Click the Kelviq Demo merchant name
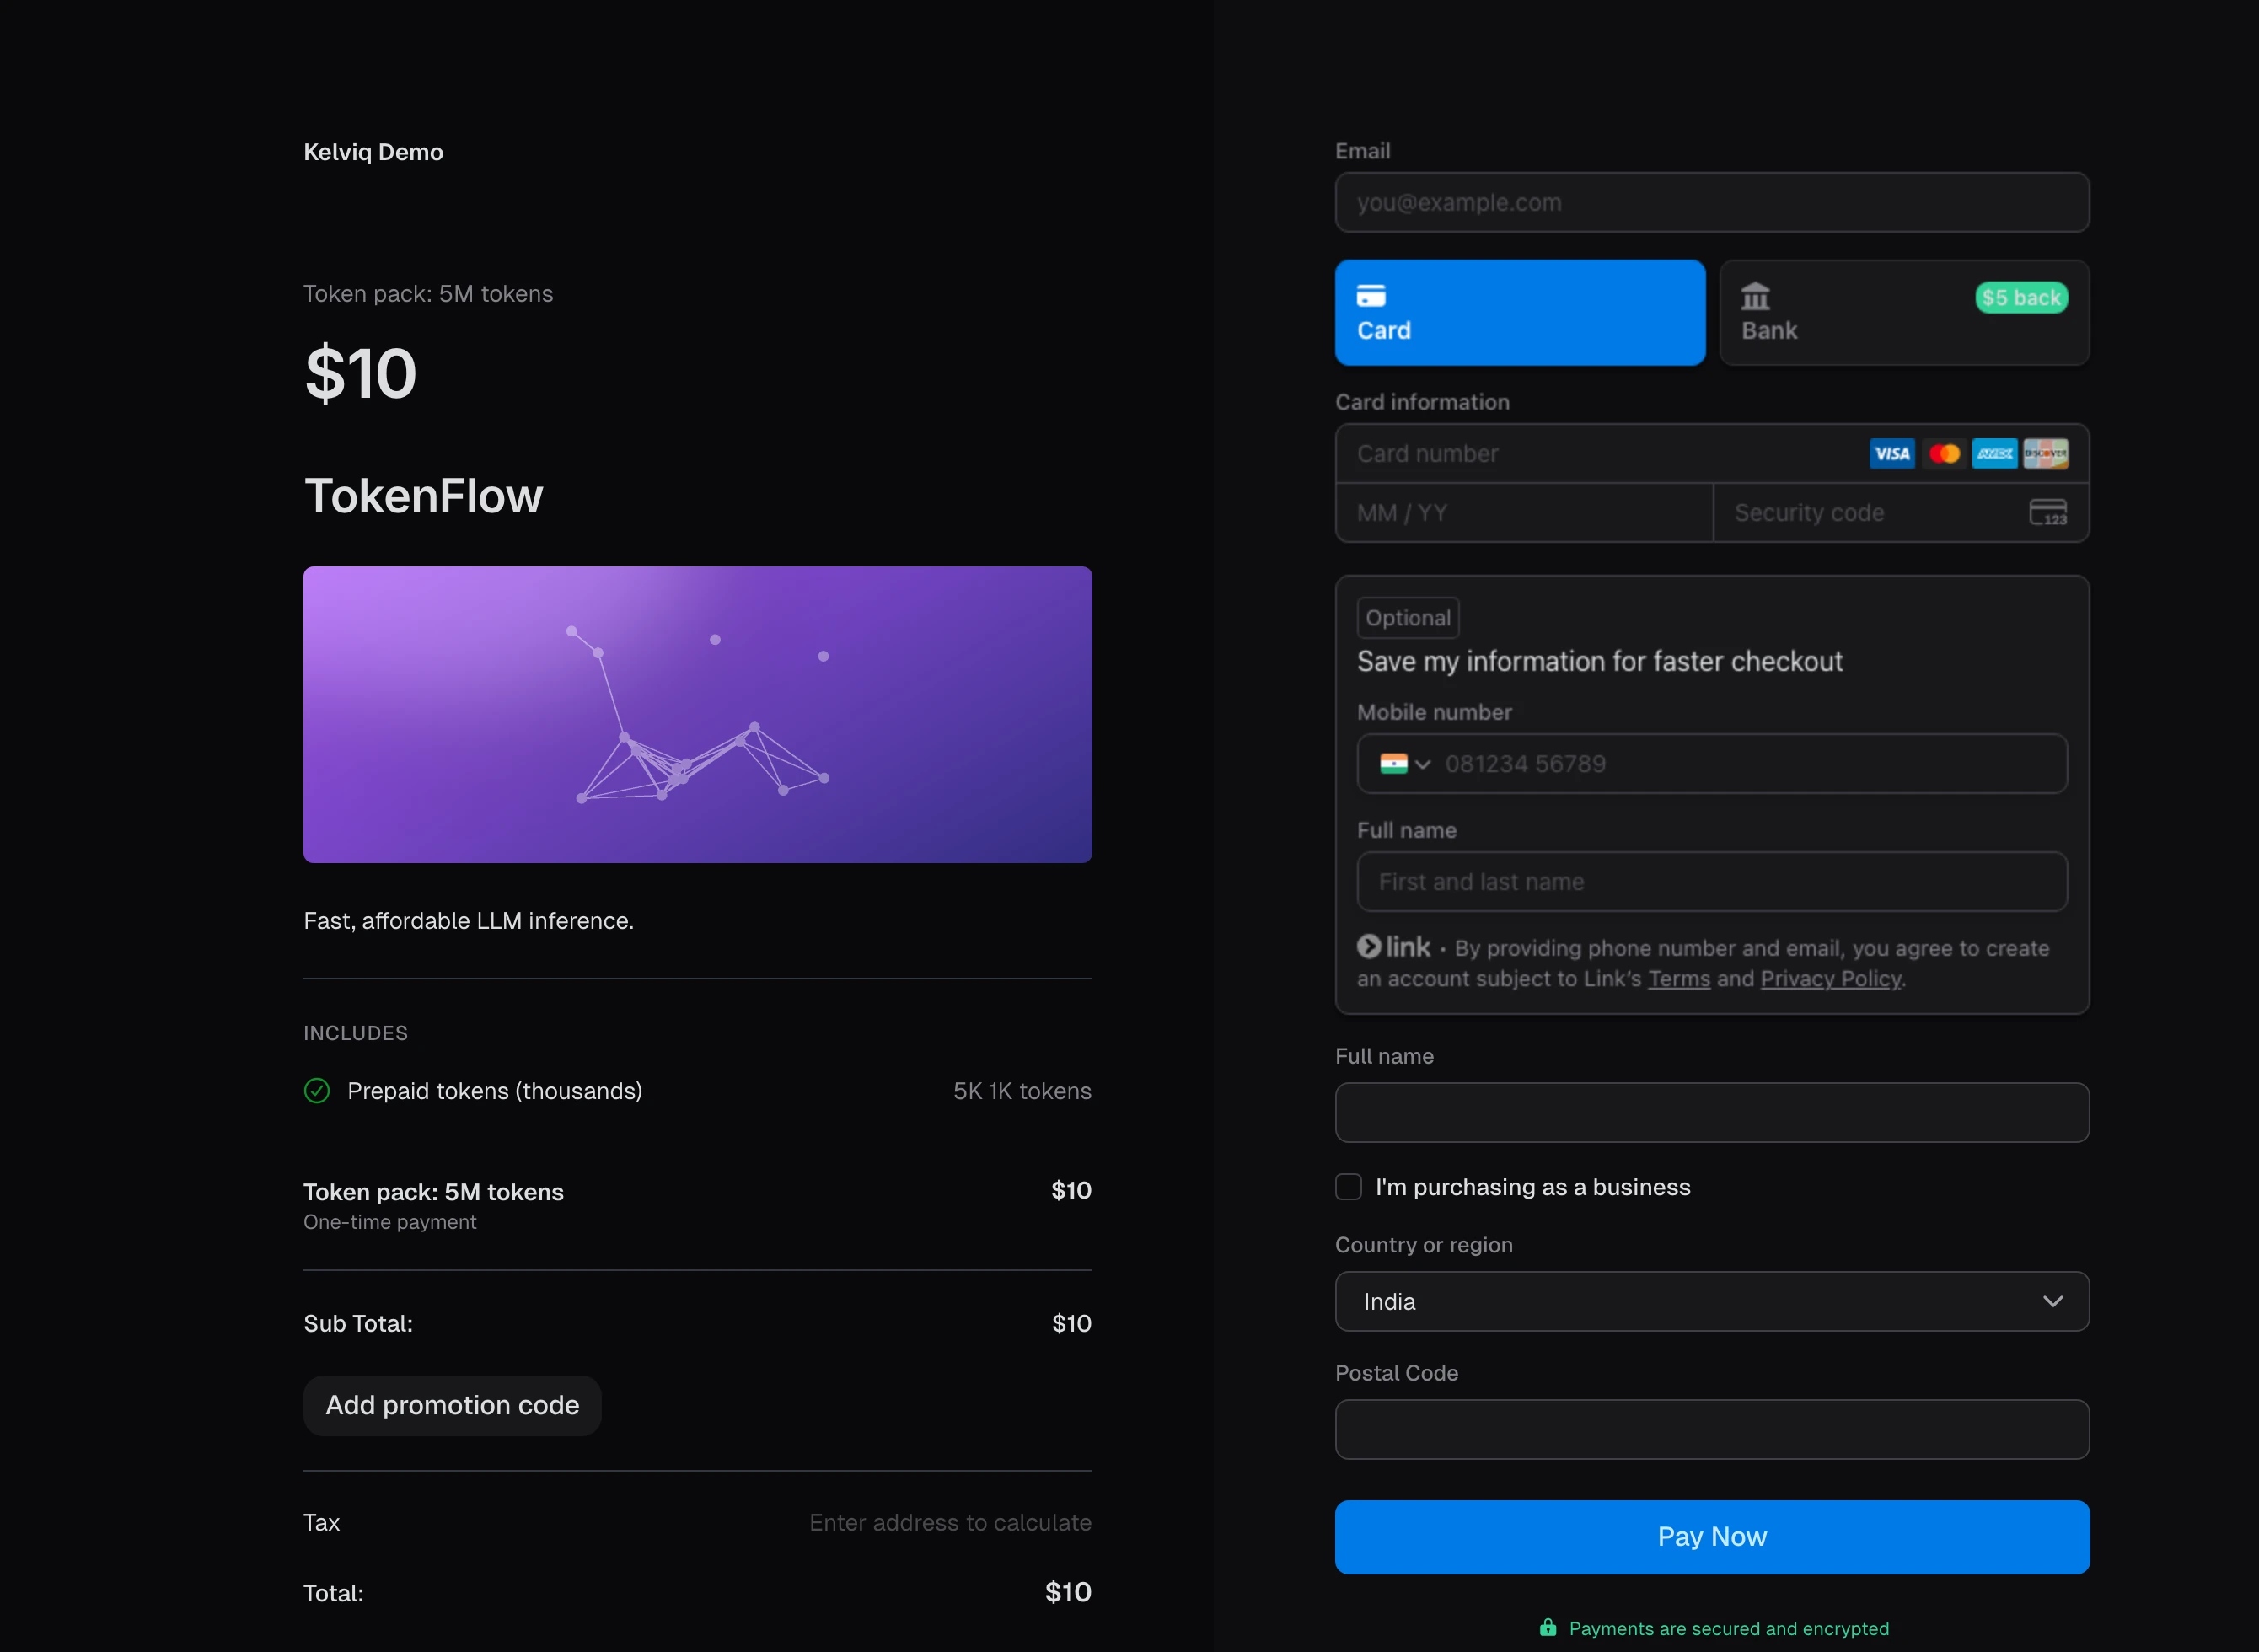Viewport: 2259px width, 1652px height. point(373,152)
